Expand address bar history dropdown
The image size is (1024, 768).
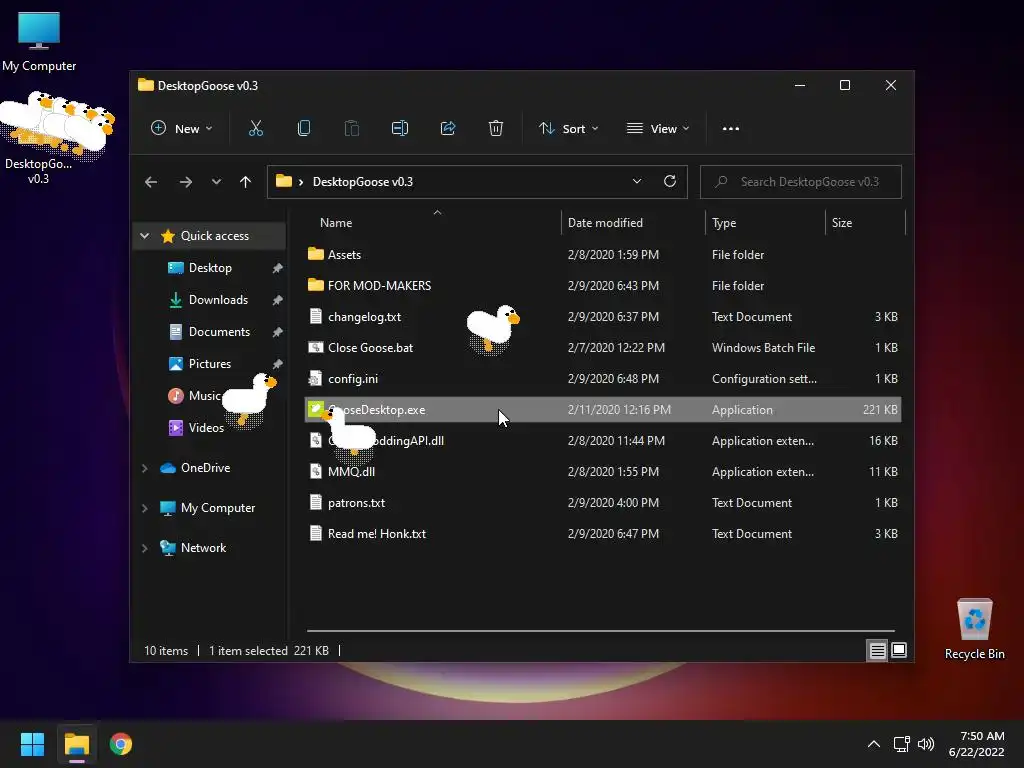[x=637, y=182]
